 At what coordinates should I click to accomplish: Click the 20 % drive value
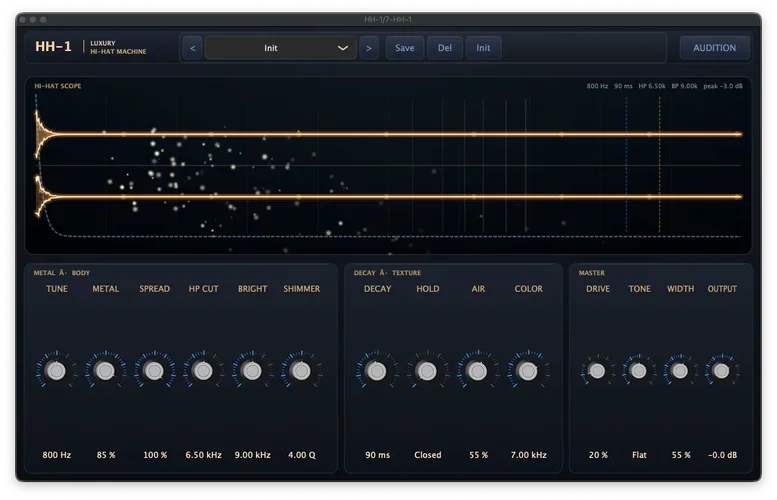tap(598, 455)
